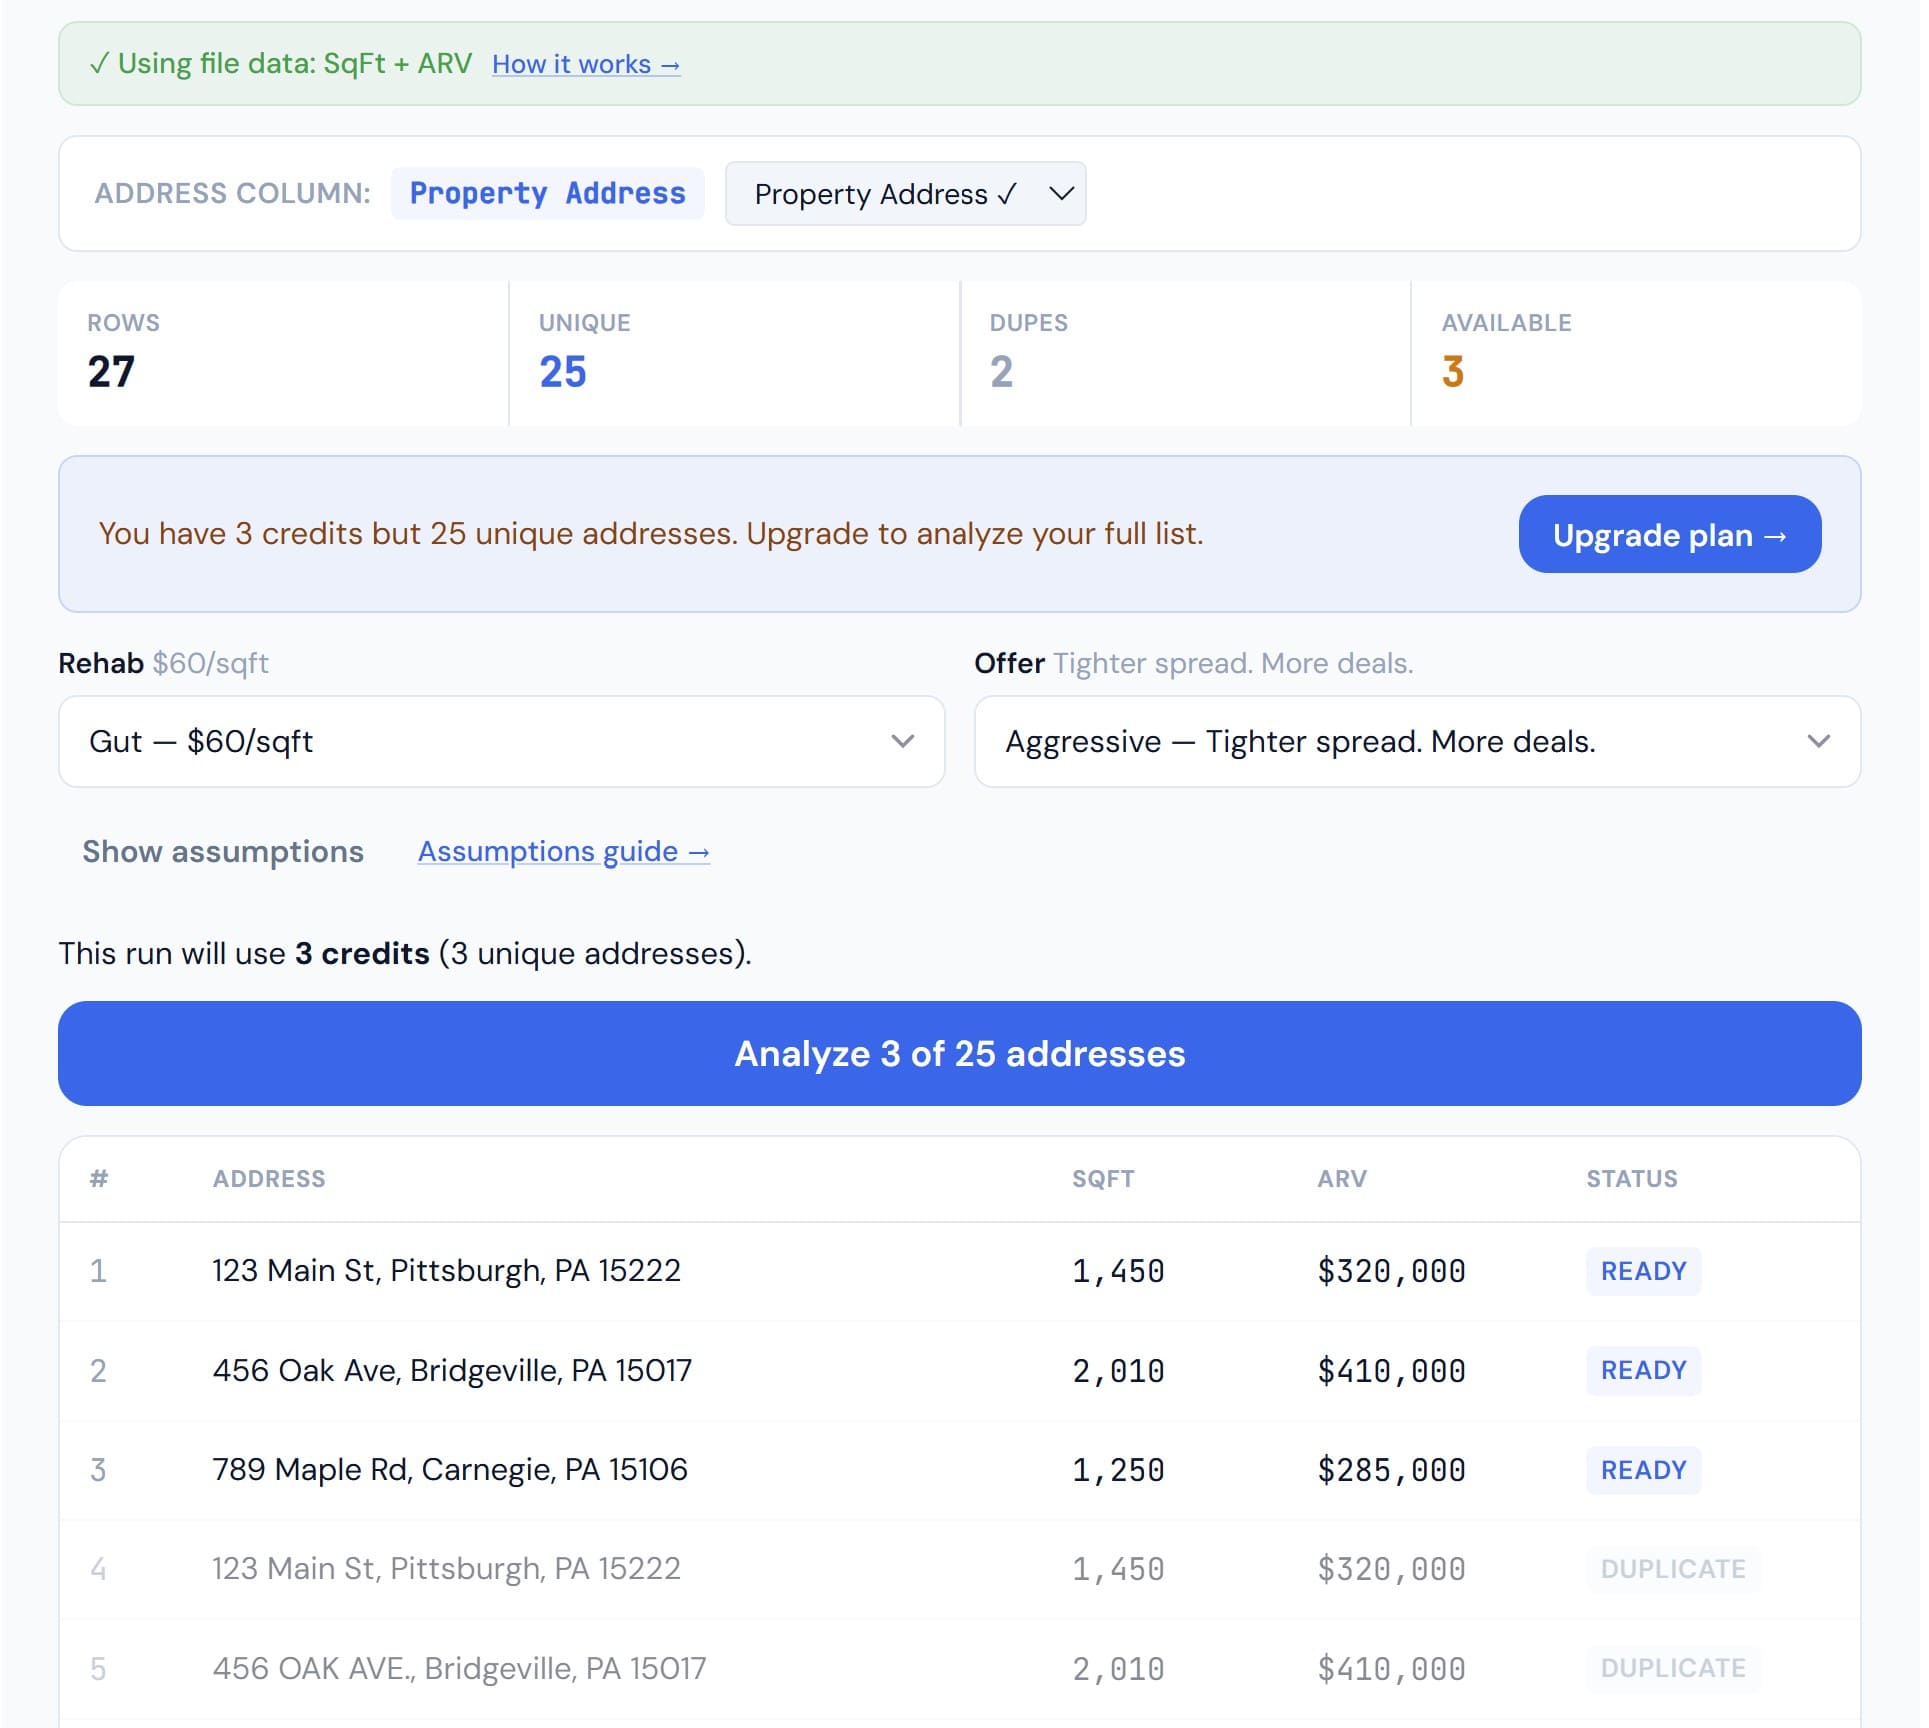The height and width of the screenshot is (1728, 1929).
Task: Open the Assumptions guide link
Action: click(563, 851)
